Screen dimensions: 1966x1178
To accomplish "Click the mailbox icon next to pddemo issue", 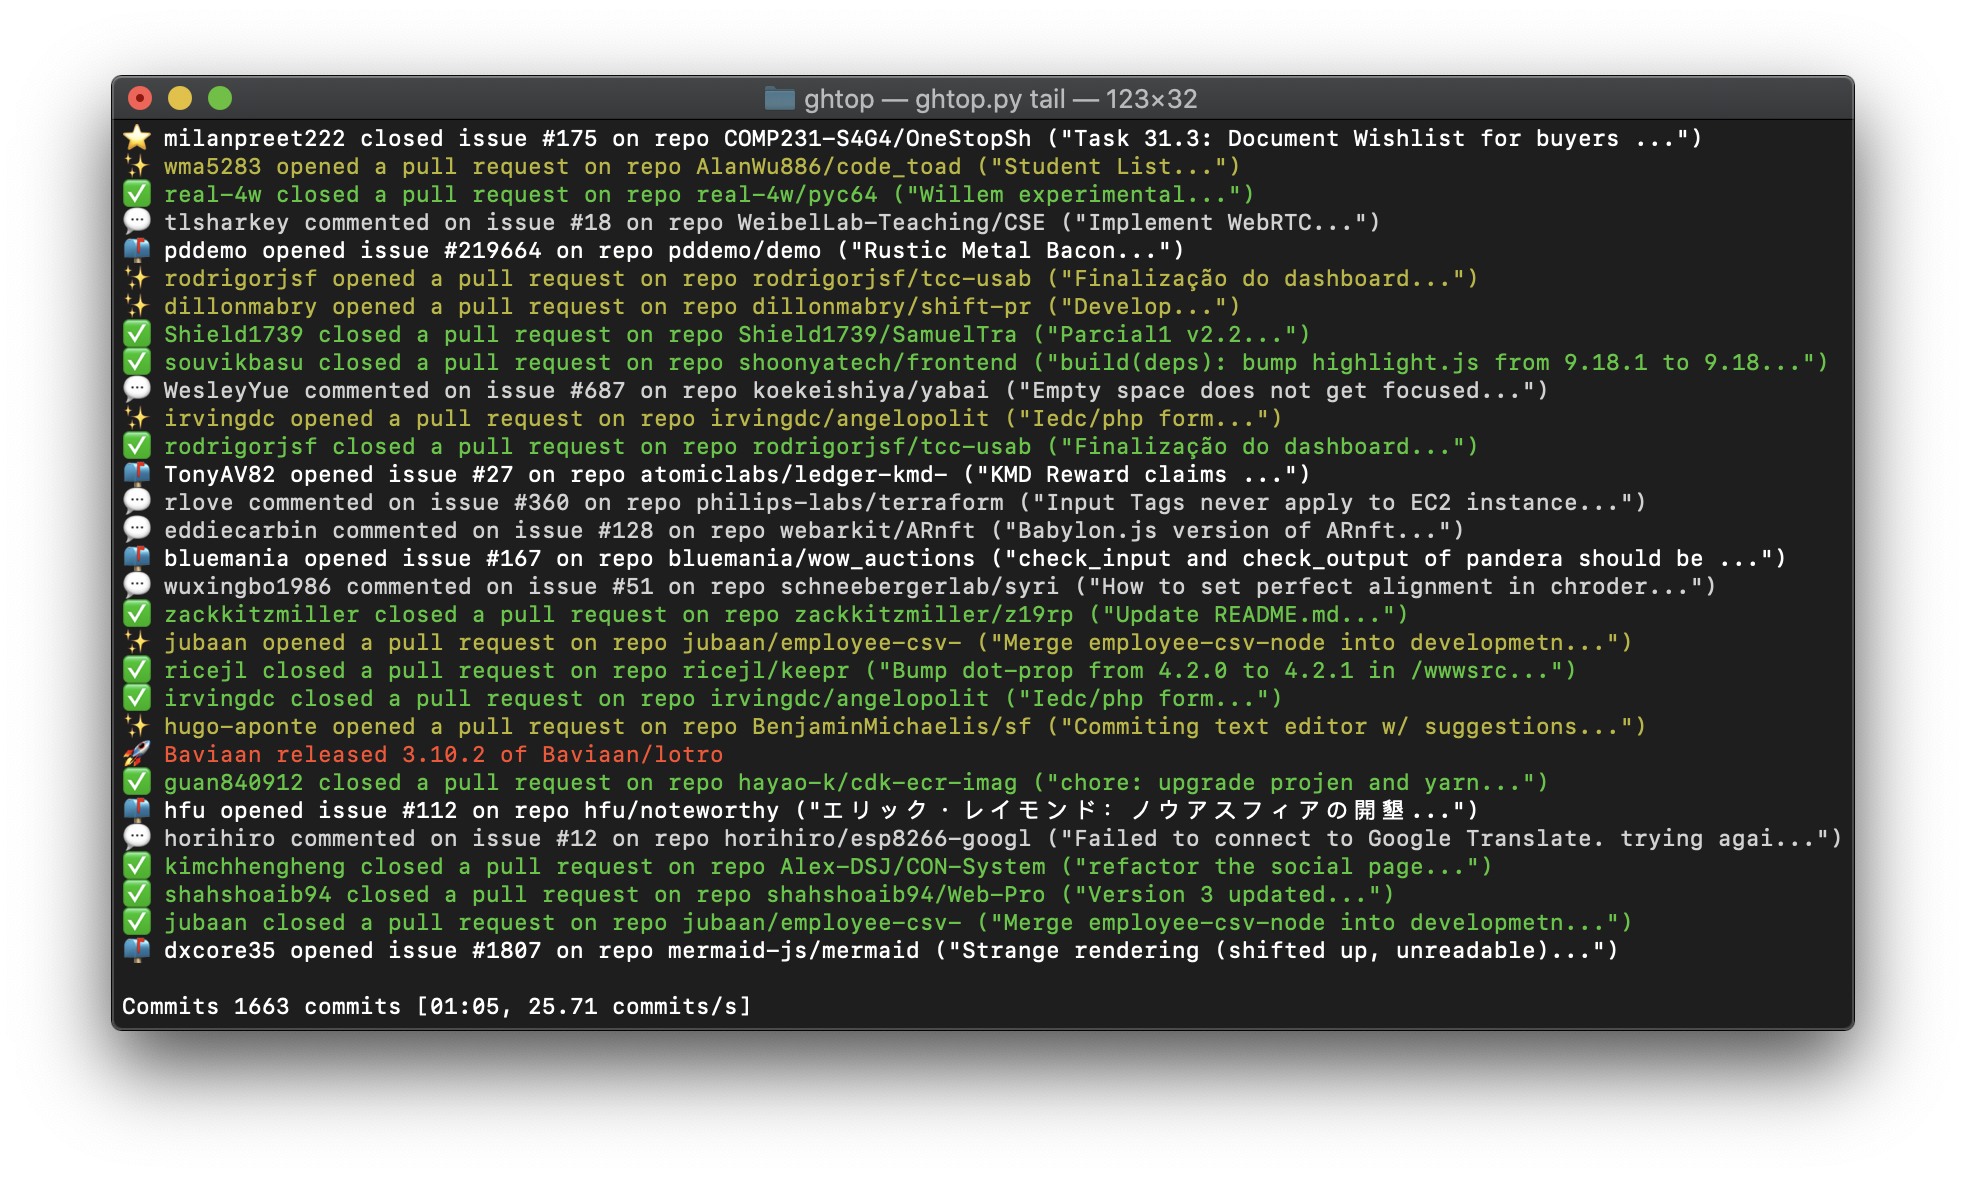I will (137, 250).
